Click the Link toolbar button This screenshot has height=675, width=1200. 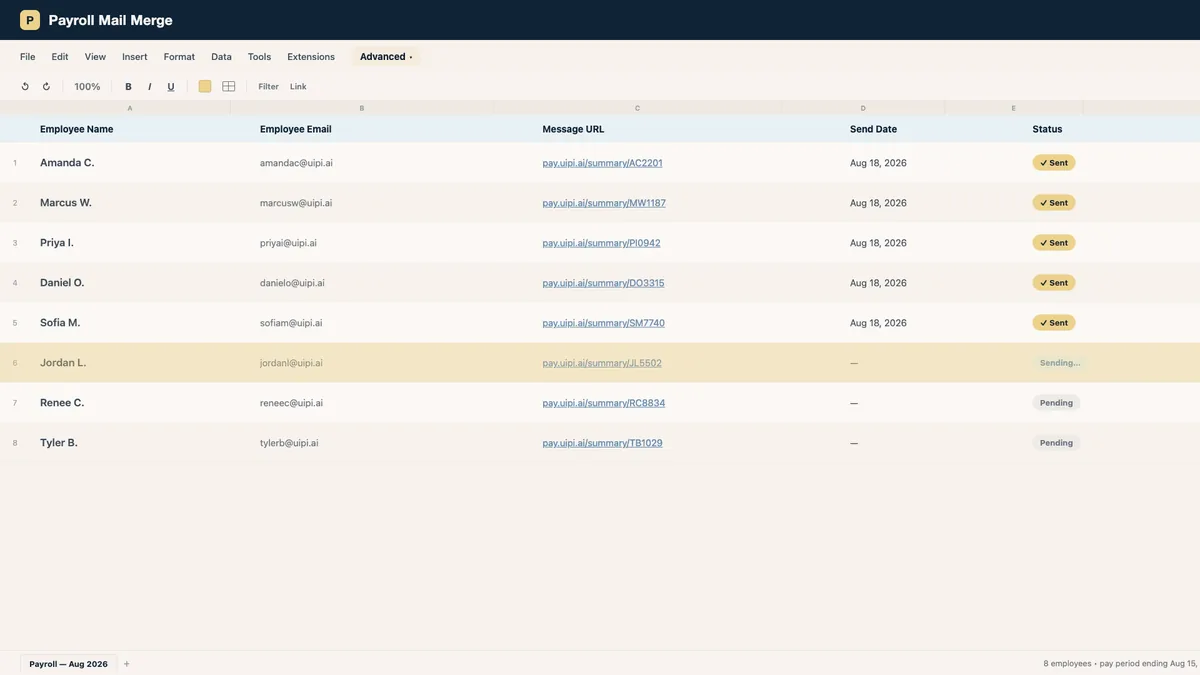[x=298, y=87]
